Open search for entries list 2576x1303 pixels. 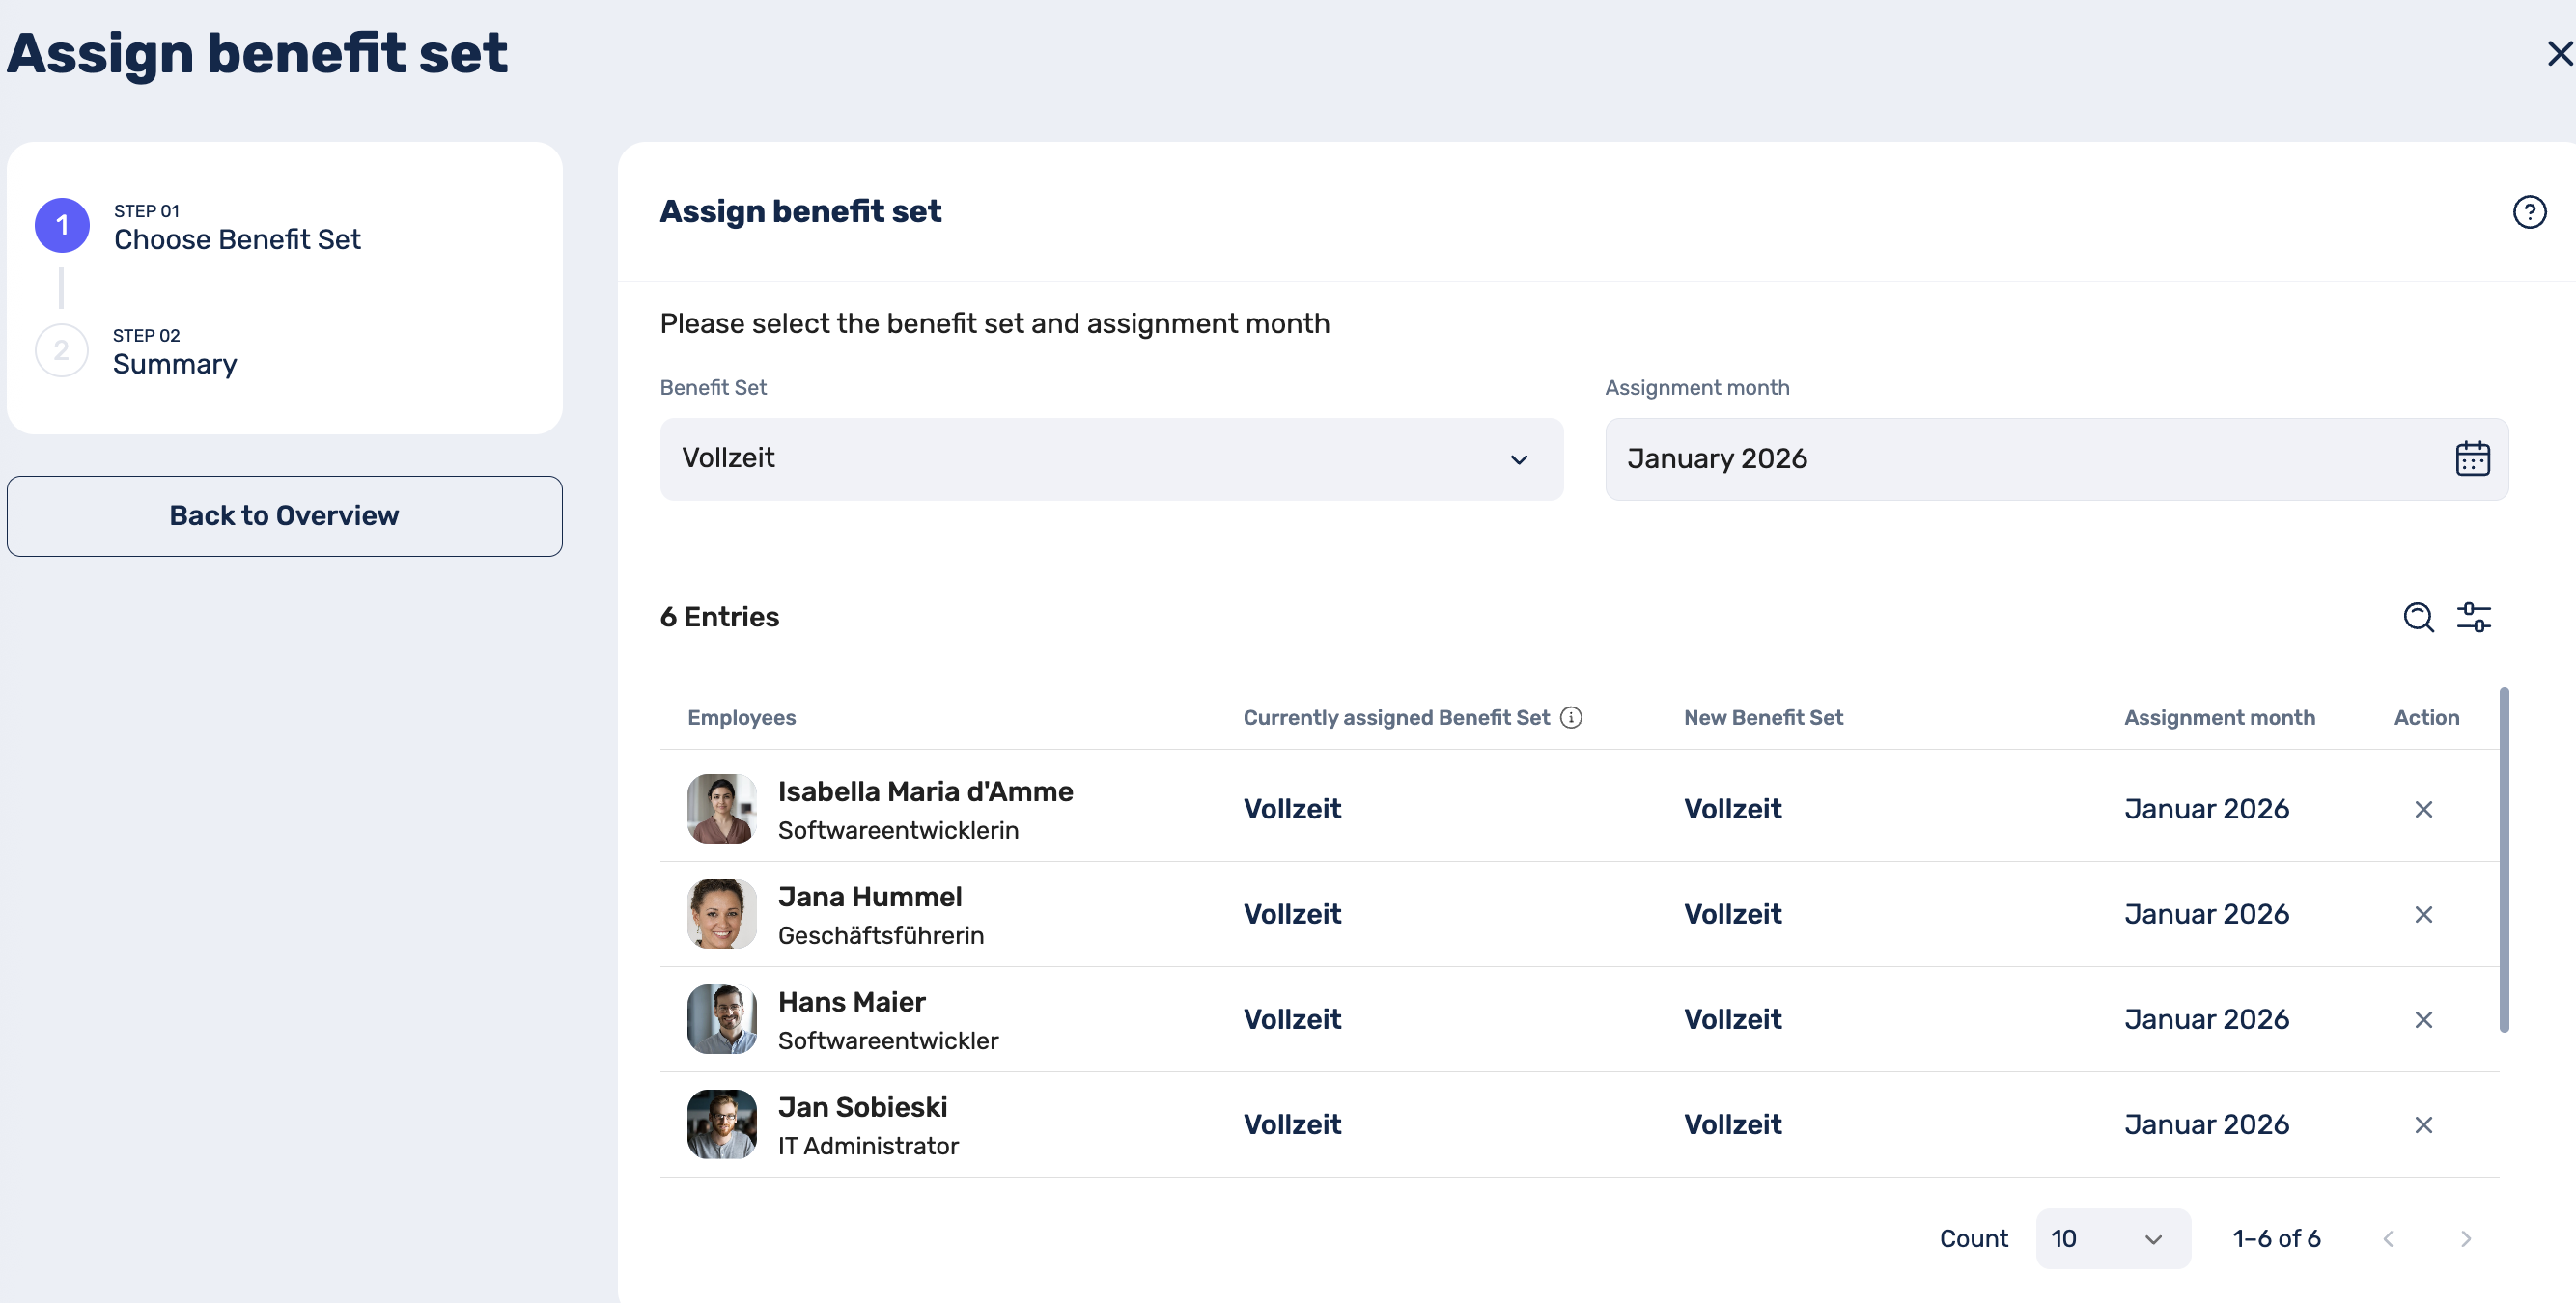(x=2417, y=617)
